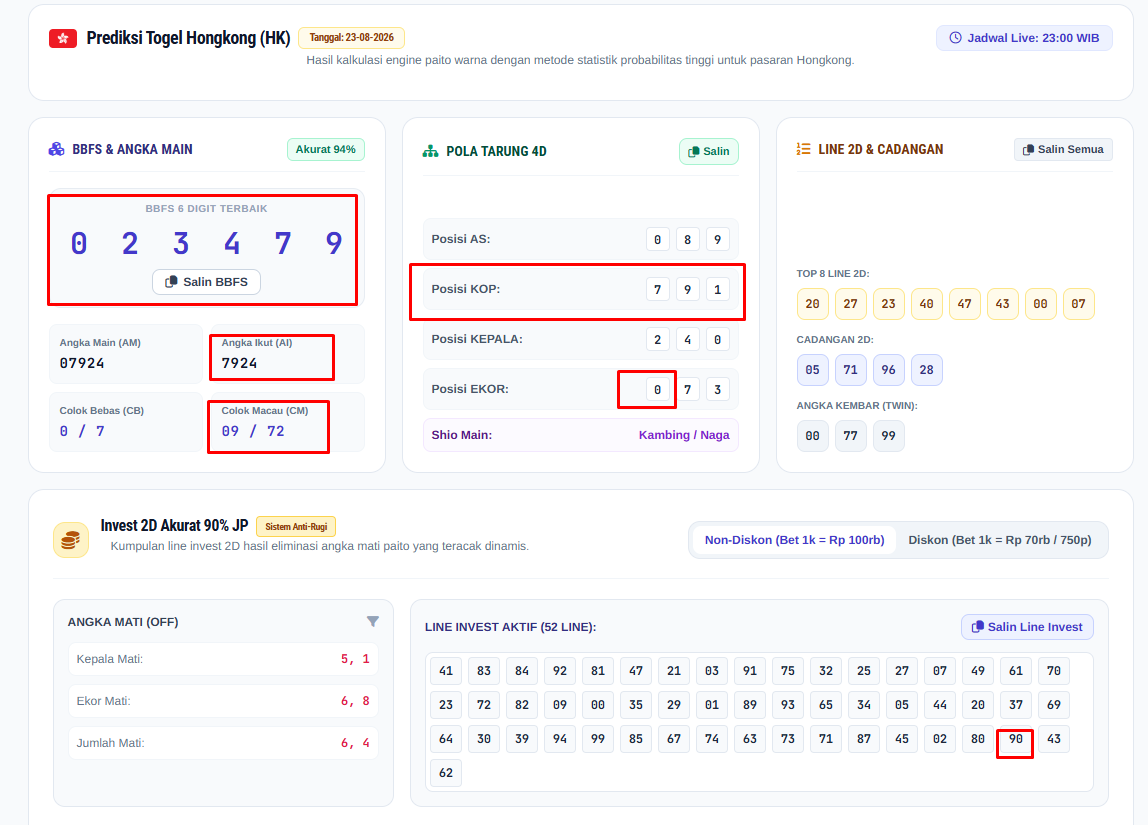Click Colok Bebas (CB) value 0 / 7
1148x825 pixels.
coord(82,431)
